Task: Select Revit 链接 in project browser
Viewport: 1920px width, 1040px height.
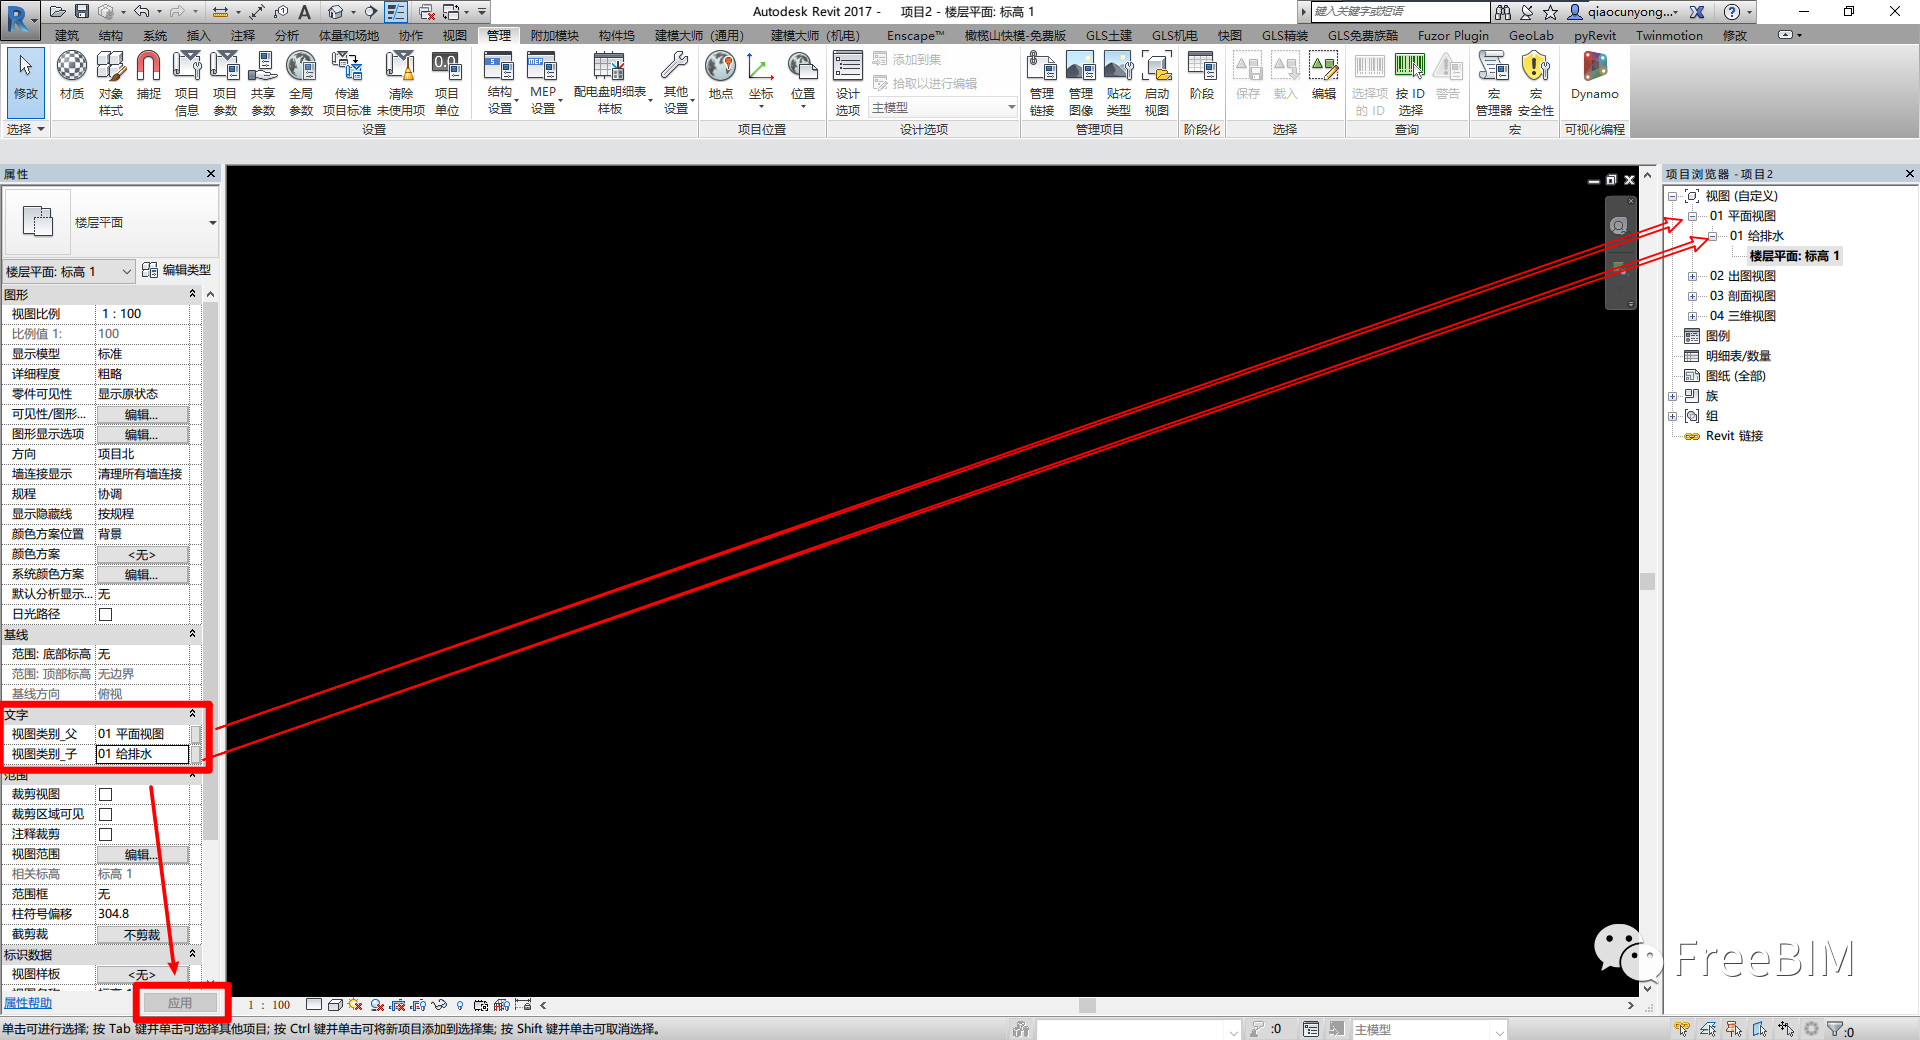Action: pos(1734,436)
